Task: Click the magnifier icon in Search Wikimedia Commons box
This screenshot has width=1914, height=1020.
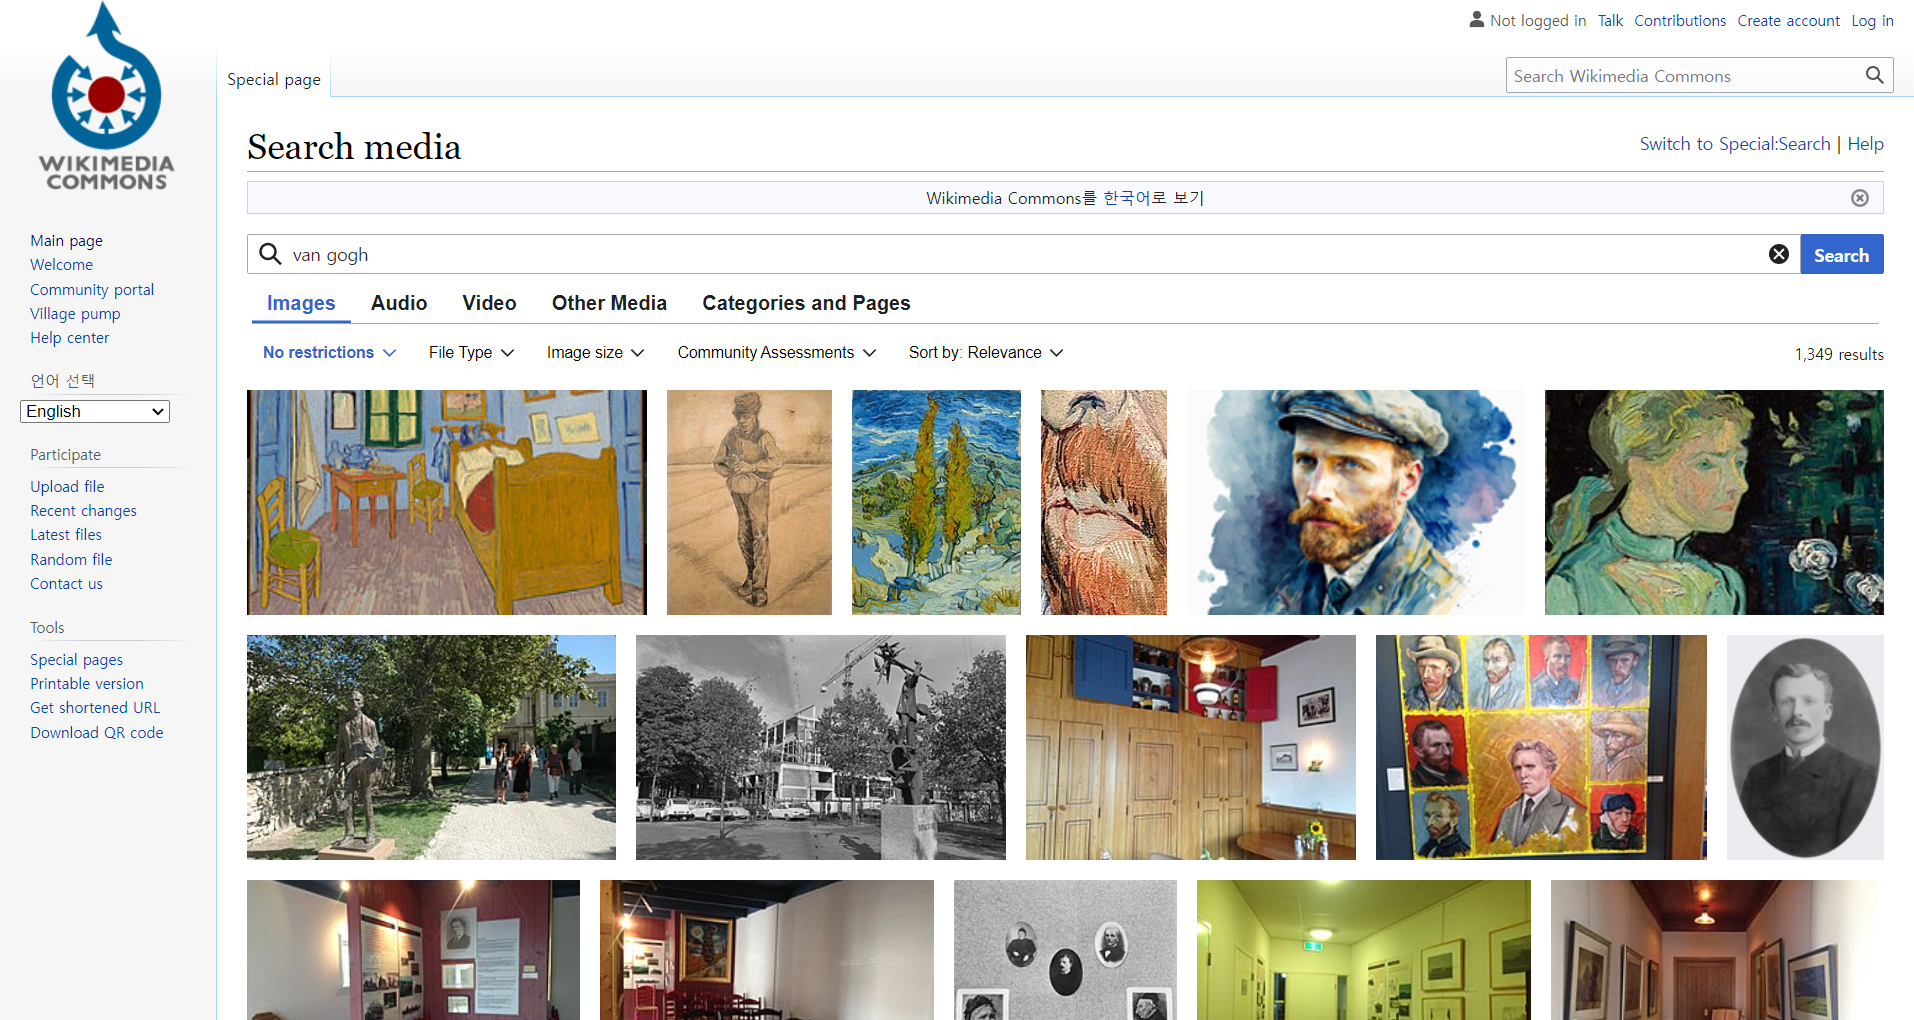Action: (1874, 75)
